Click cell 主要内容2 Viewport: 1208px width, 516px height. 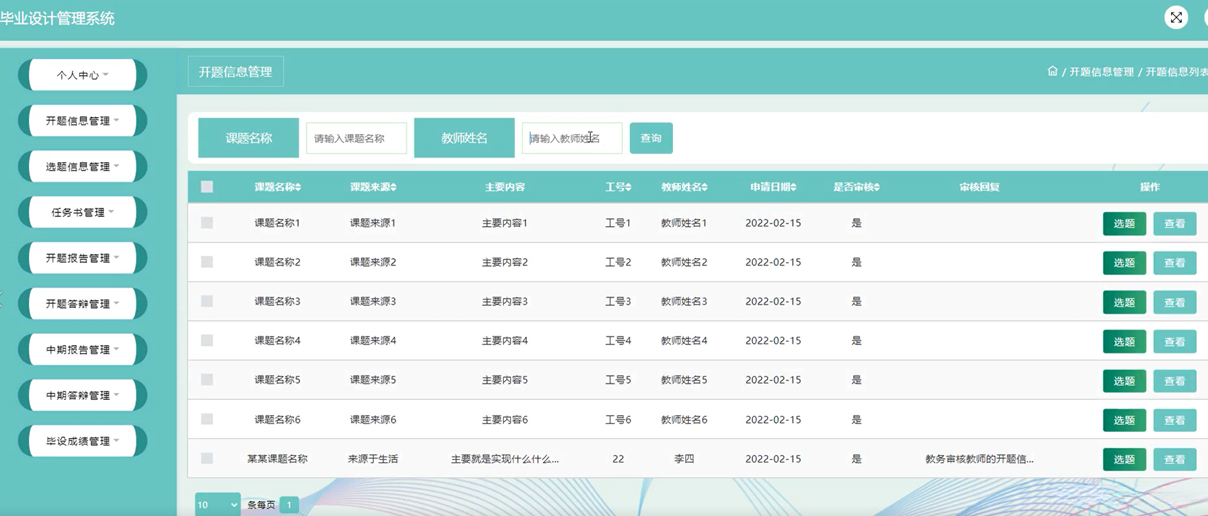coord(505,262)
